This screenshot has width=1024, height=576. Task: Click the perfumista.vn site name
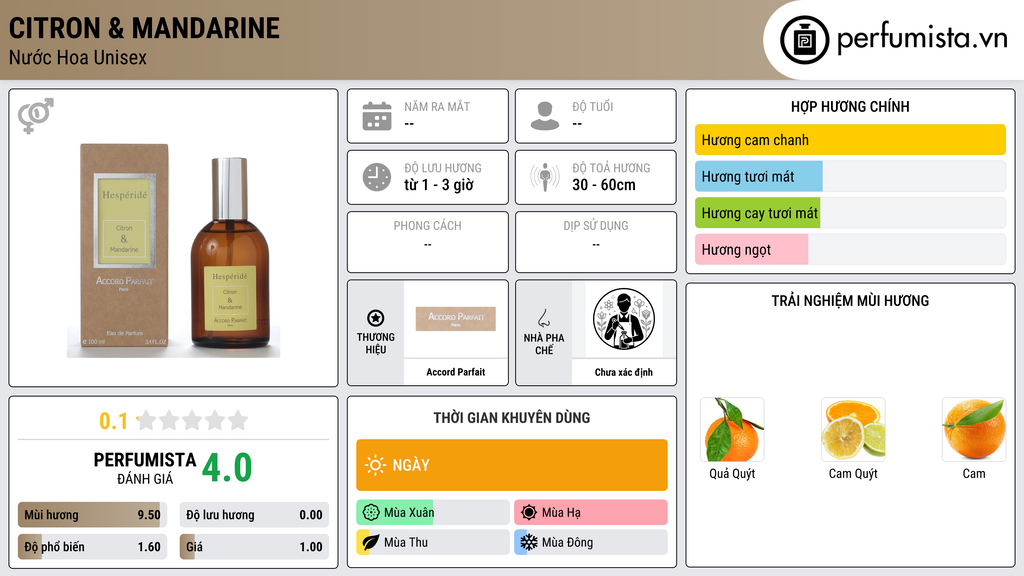[x=922, y=38]
